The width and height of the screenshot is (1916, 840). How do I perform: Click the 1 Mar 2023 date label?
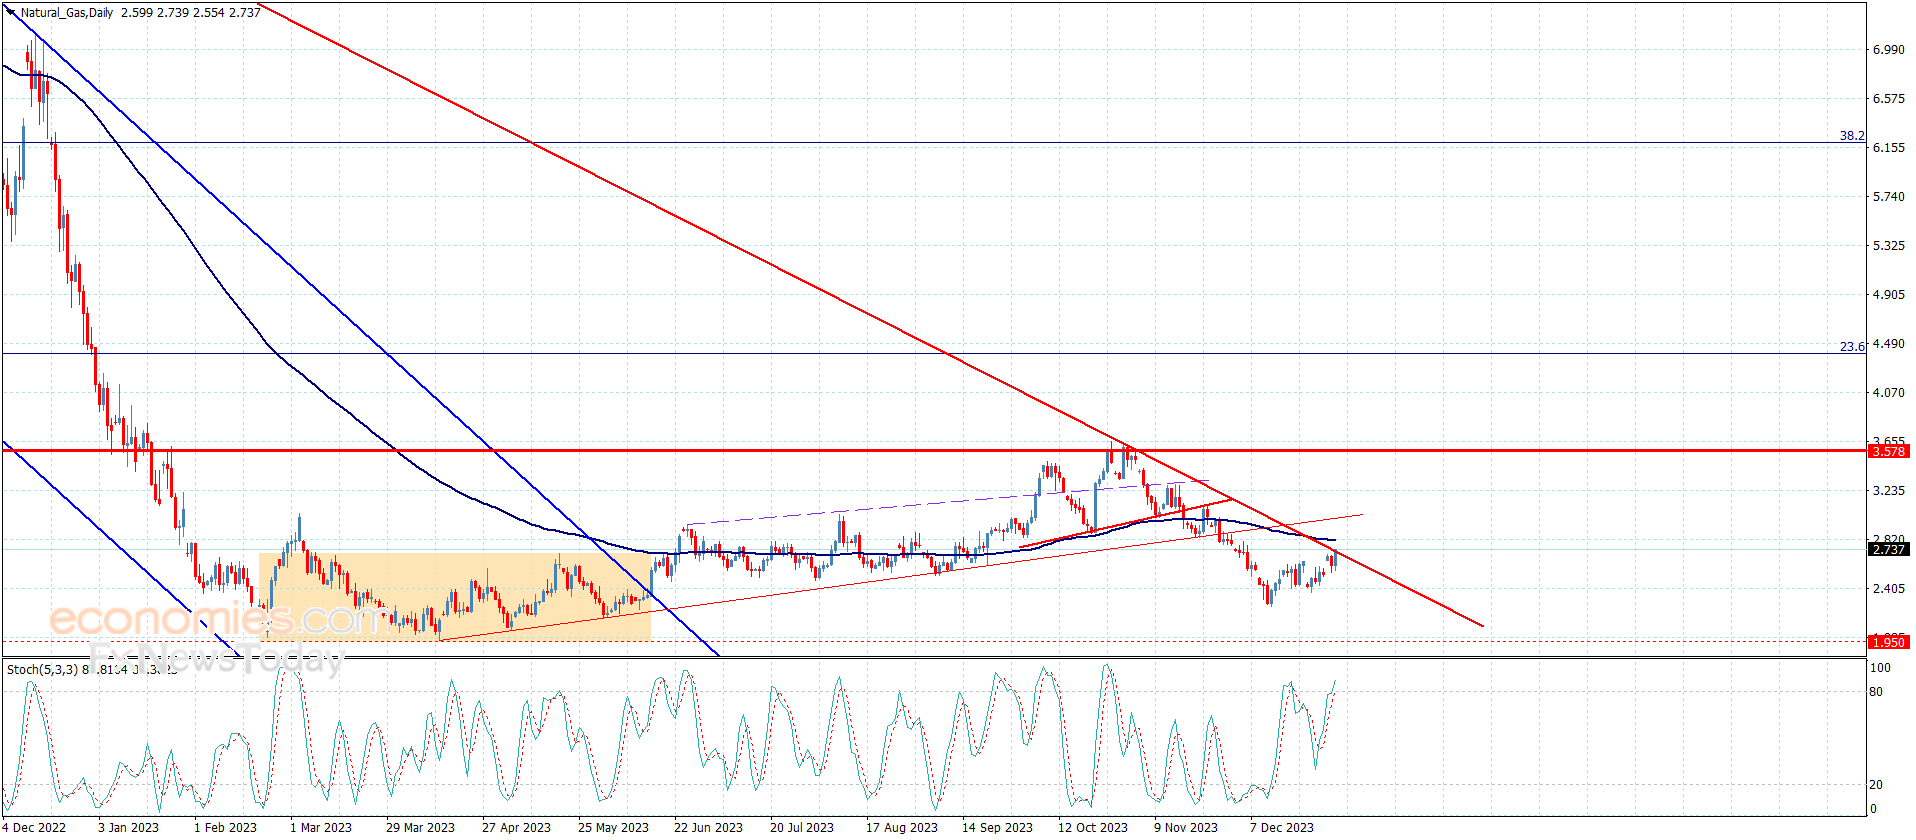[x=321, y=827]
